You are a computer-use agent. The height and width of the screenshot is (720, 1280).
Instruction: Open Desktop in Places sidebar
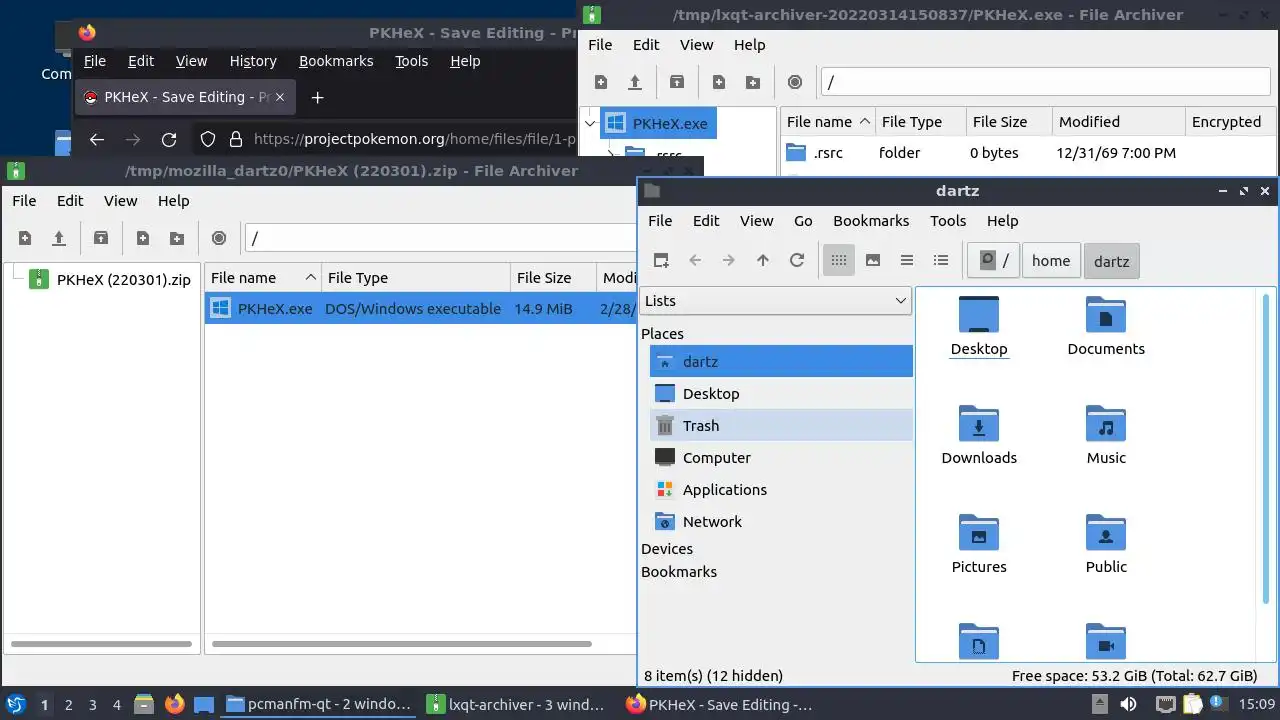[781, 394]
